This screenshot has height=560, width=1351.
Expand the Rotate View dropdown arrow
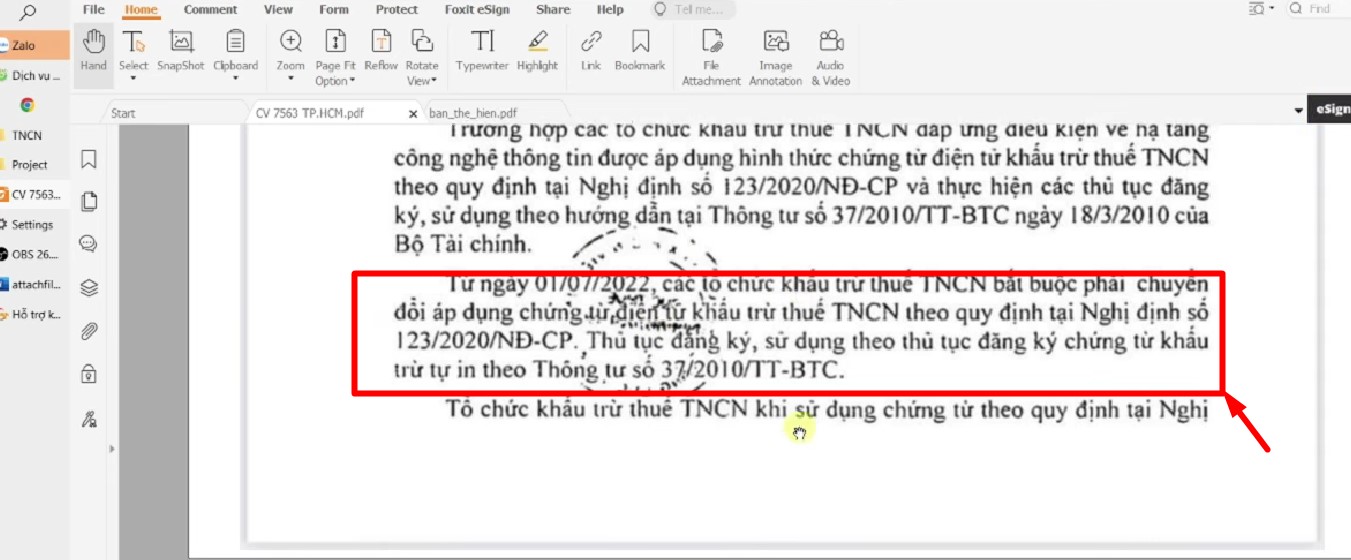(x=436, y=81)
